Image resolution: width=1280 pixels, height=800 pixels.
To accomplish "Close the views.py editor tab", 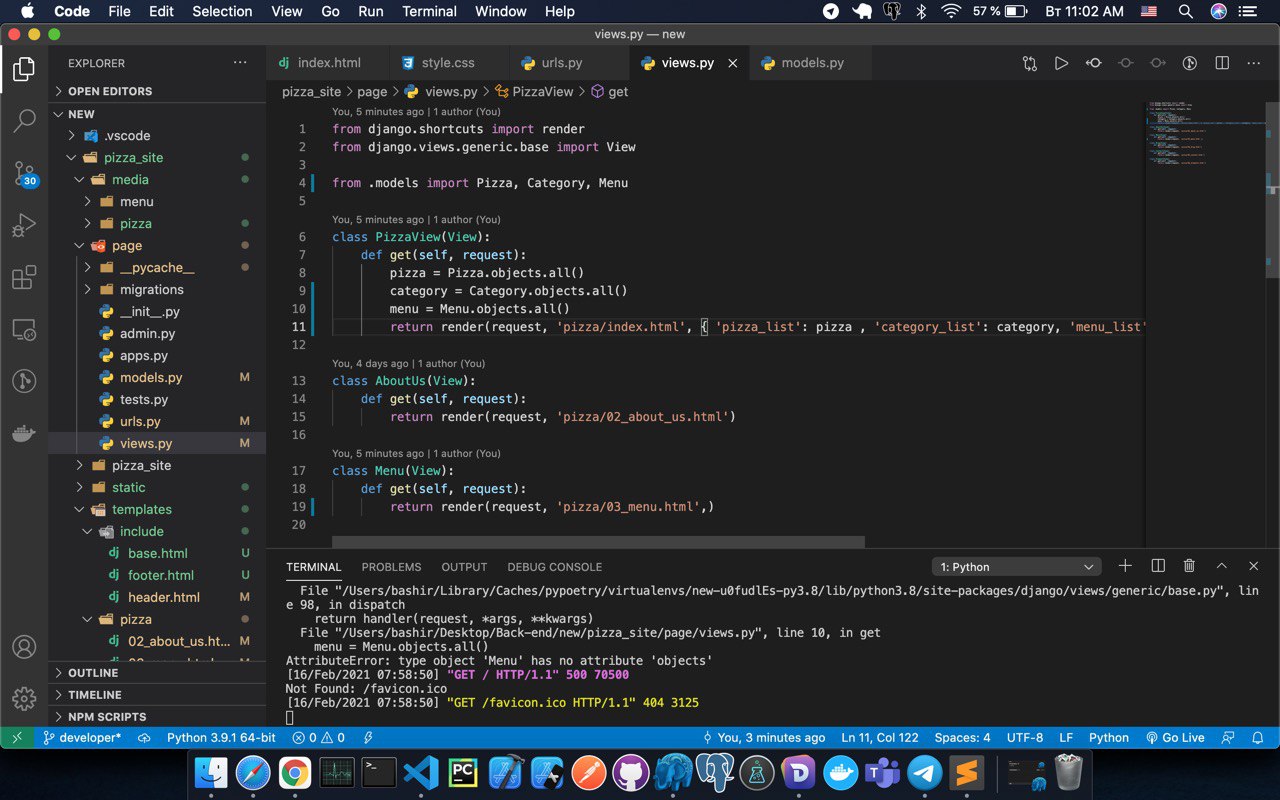I will (x=732, y=63).
